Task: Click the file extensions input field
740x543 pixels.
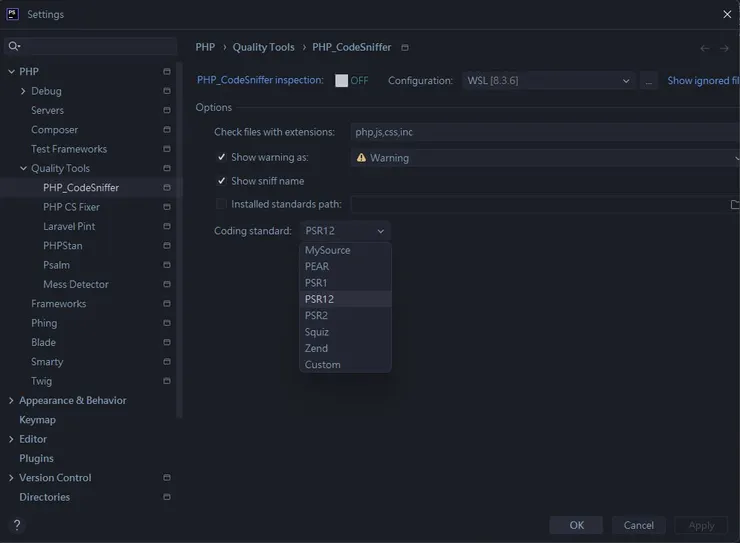Action: tap(545, 132)
